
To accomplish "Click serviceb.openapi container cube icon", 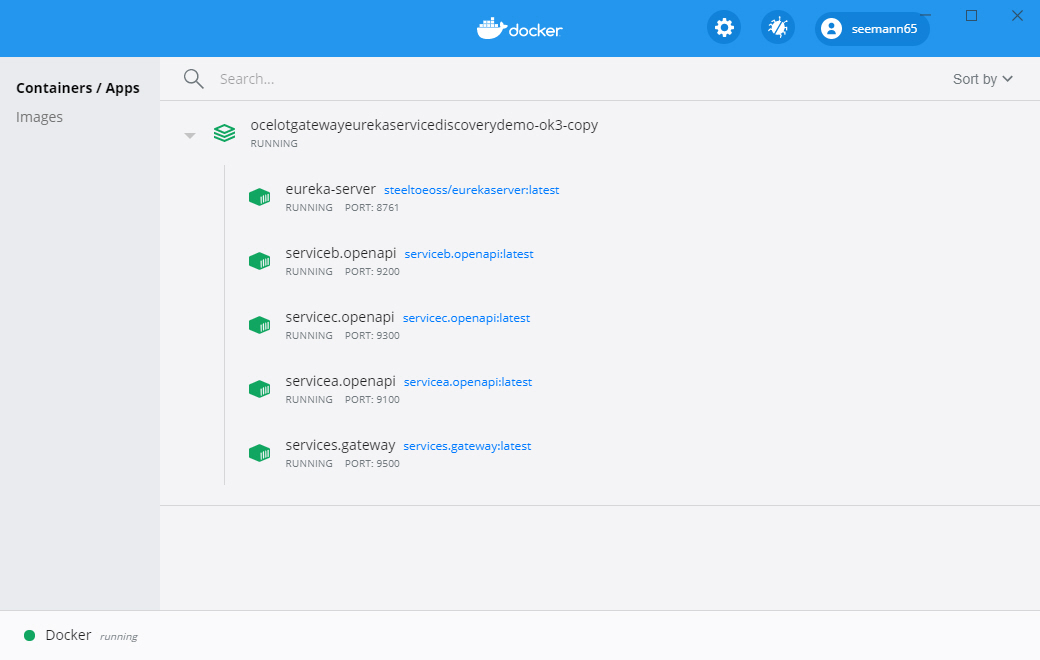I will click(x=259, y=261).
